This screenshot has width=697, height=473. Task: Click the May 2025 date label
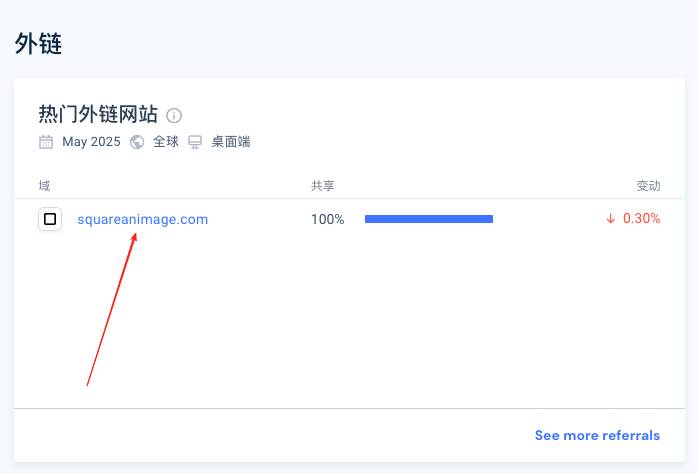[92, 142]
